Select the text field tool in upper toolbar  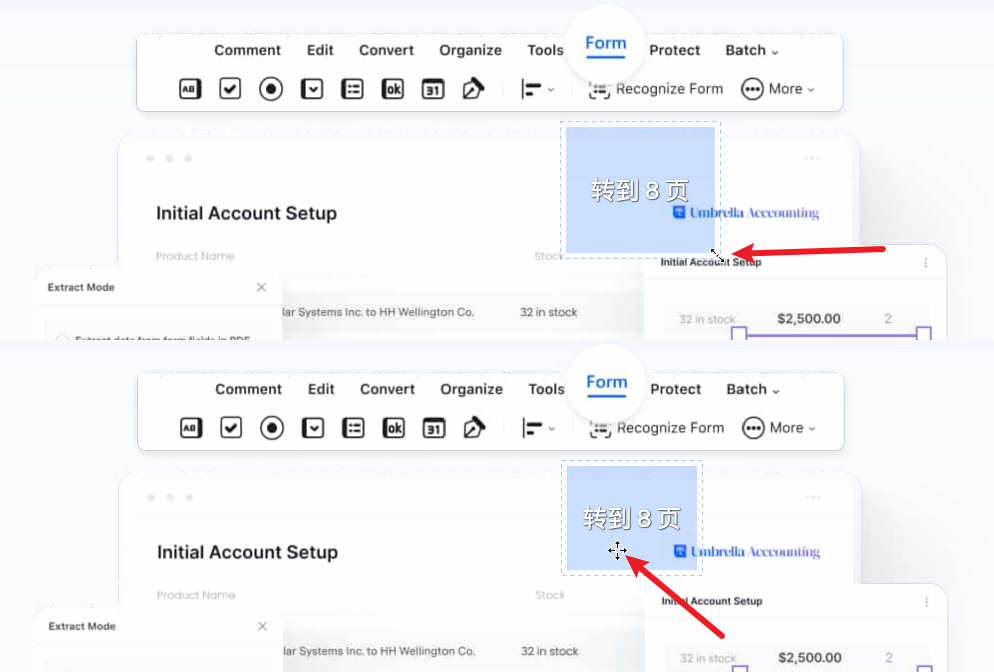tap(189, 89)
